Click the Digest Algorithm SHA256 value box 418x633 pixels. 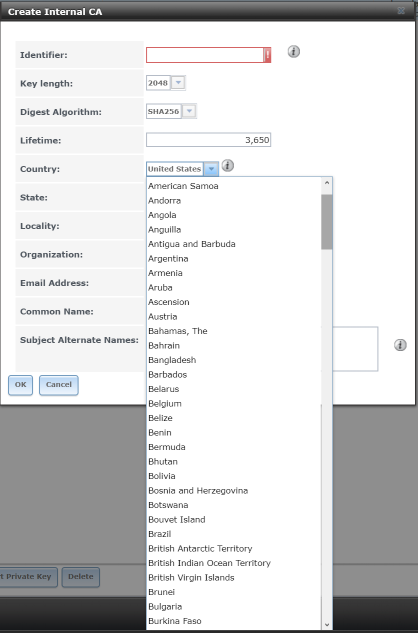164,111
